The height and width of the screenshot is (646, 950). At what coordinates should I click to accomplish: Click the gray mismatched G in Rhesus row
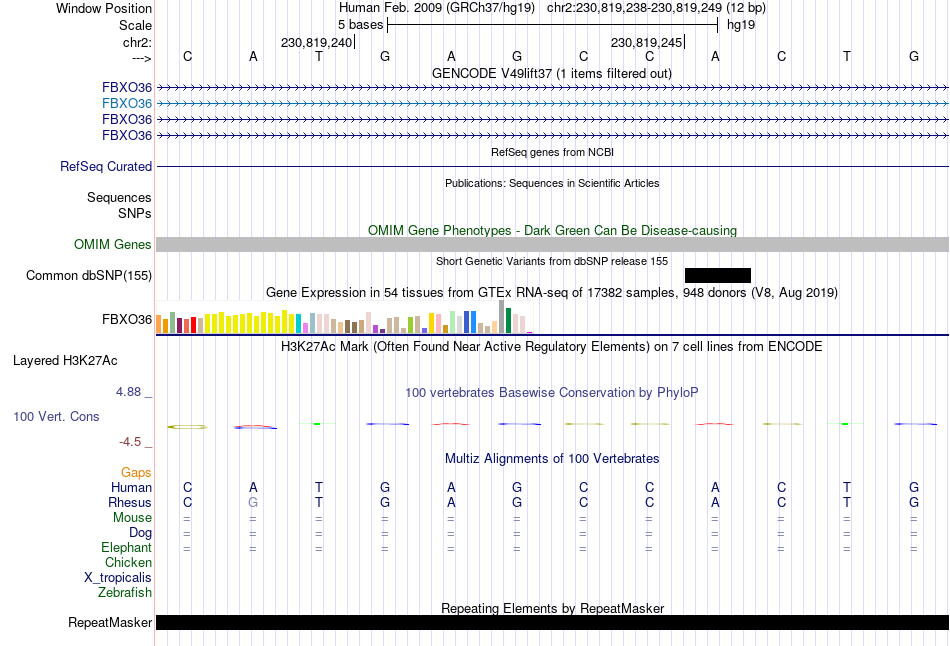[x=253, y=503]
